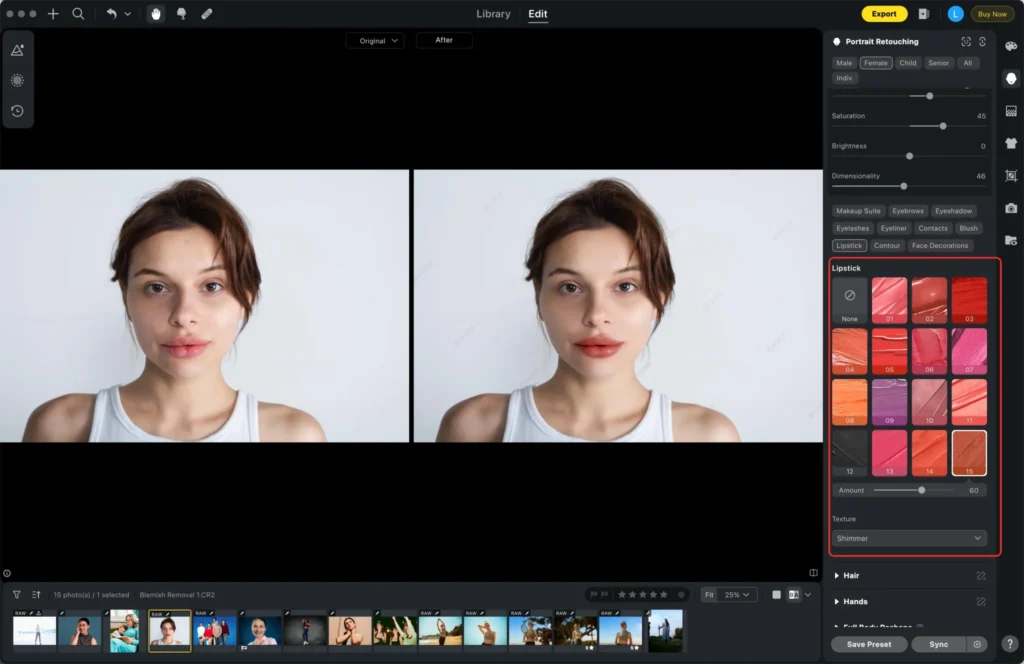Open the History panel clock icon

tap(17, 111)
